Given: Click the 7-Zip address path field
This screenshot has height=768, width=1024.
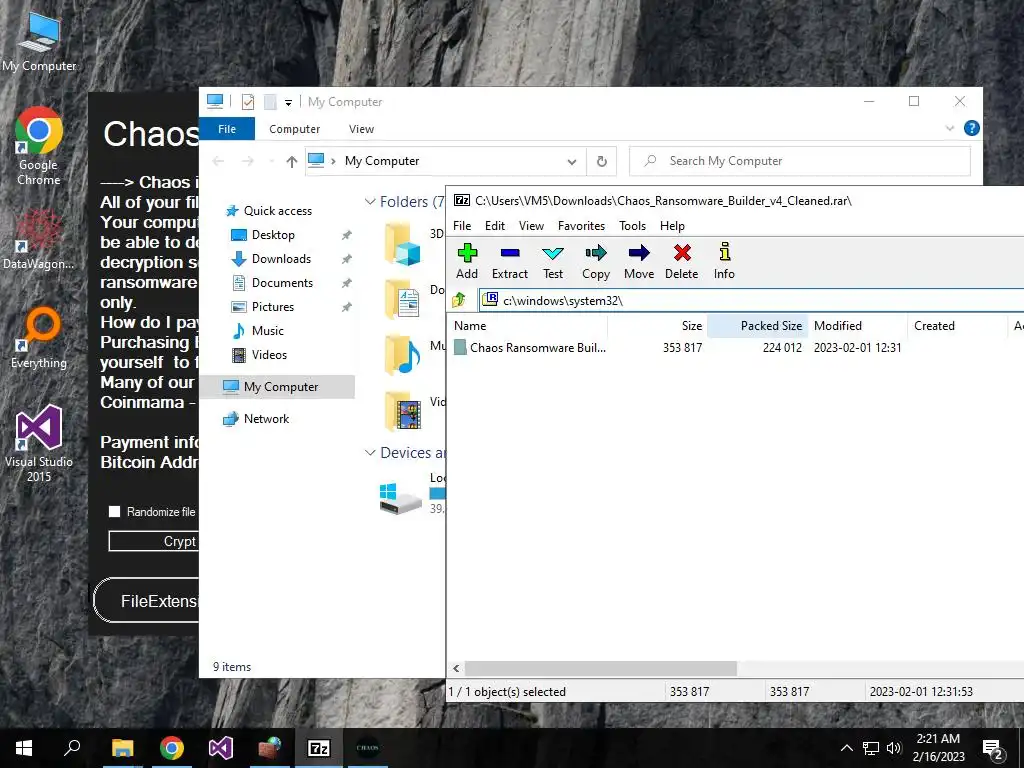Looking at the screenshot, I should pos(751,300).
